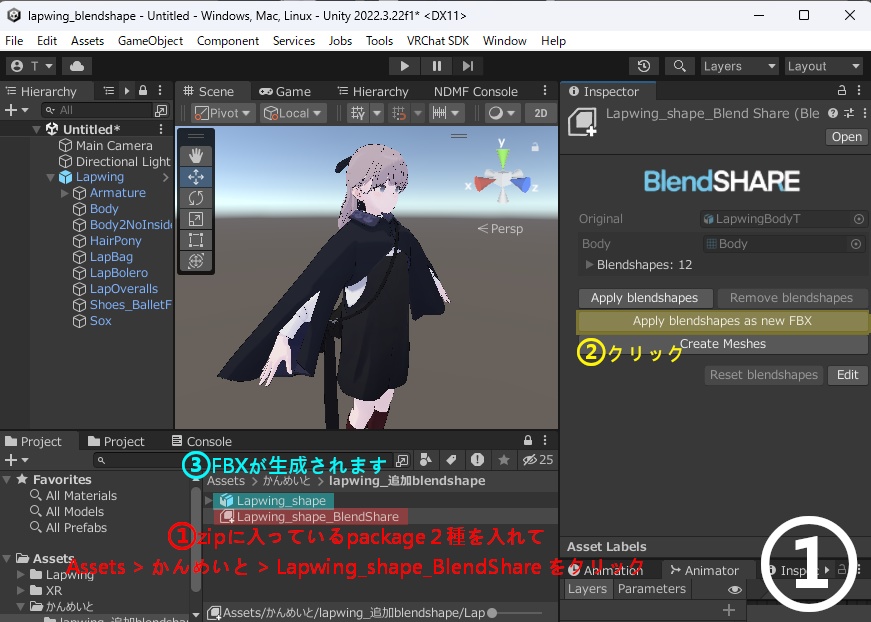Click Apply blendshapes button
This screenshot has width=871, height=622.
(x=644, y=298)
